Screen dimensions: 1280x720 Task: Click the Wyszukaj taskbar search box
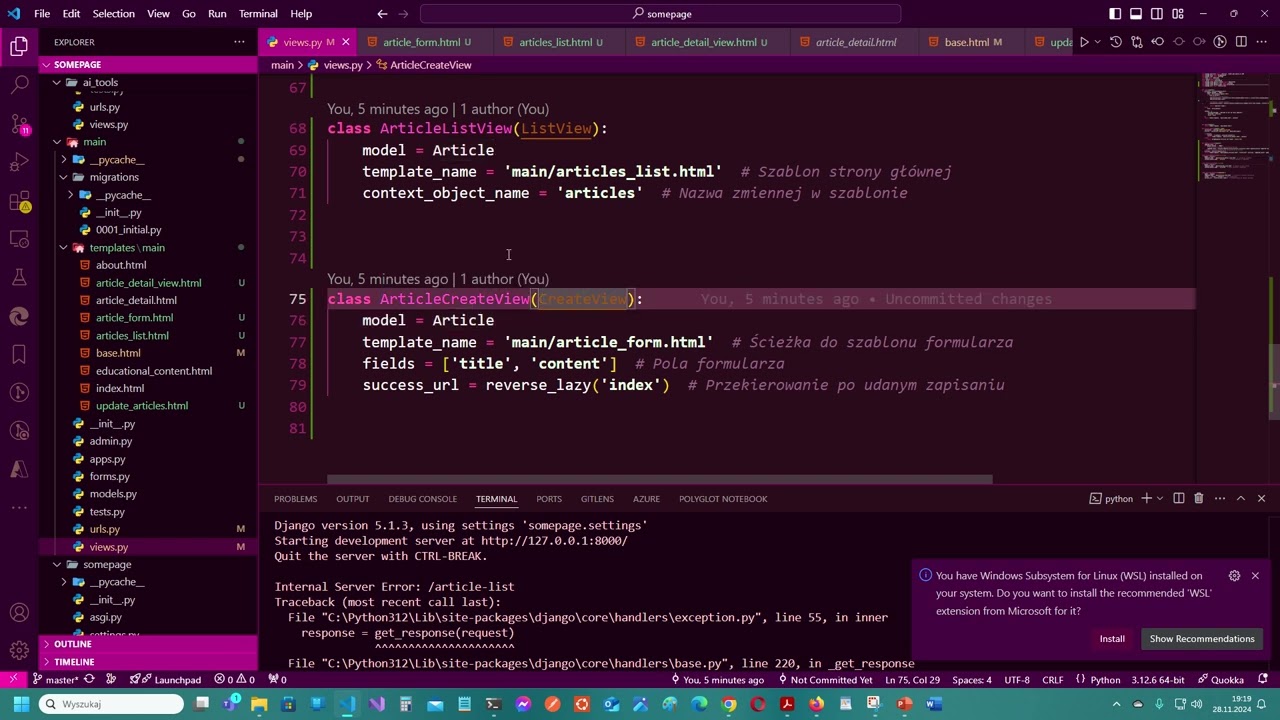pos(112,704)
